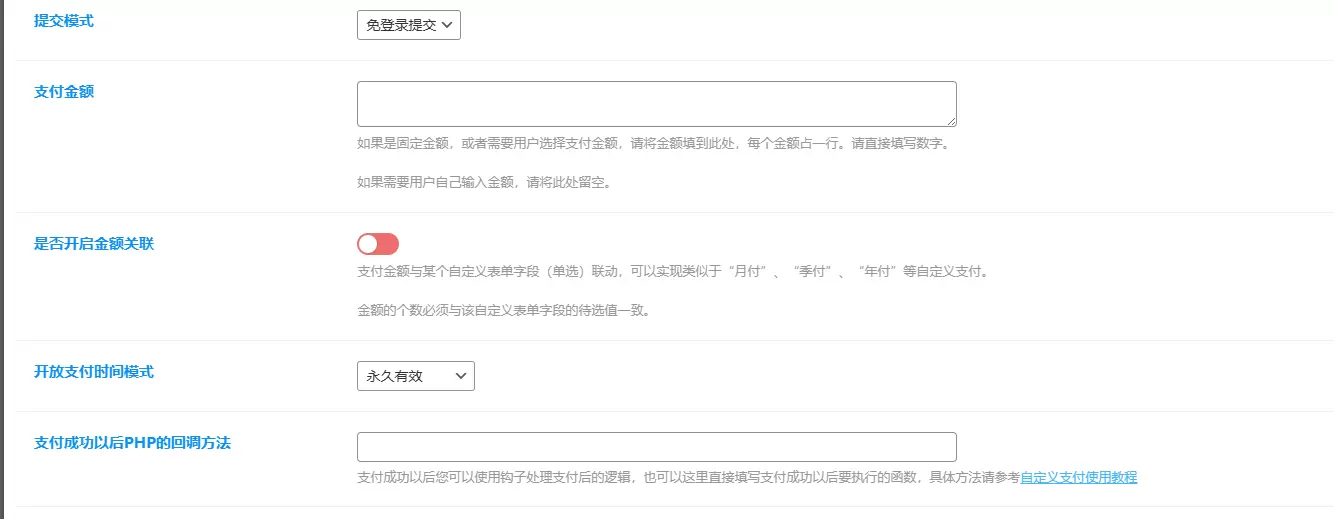Image resolution: width=1334 pixels, height=519 pixels.
Task: Open the 永久有效 payment time dropdown
Action: tap(415, 376)
